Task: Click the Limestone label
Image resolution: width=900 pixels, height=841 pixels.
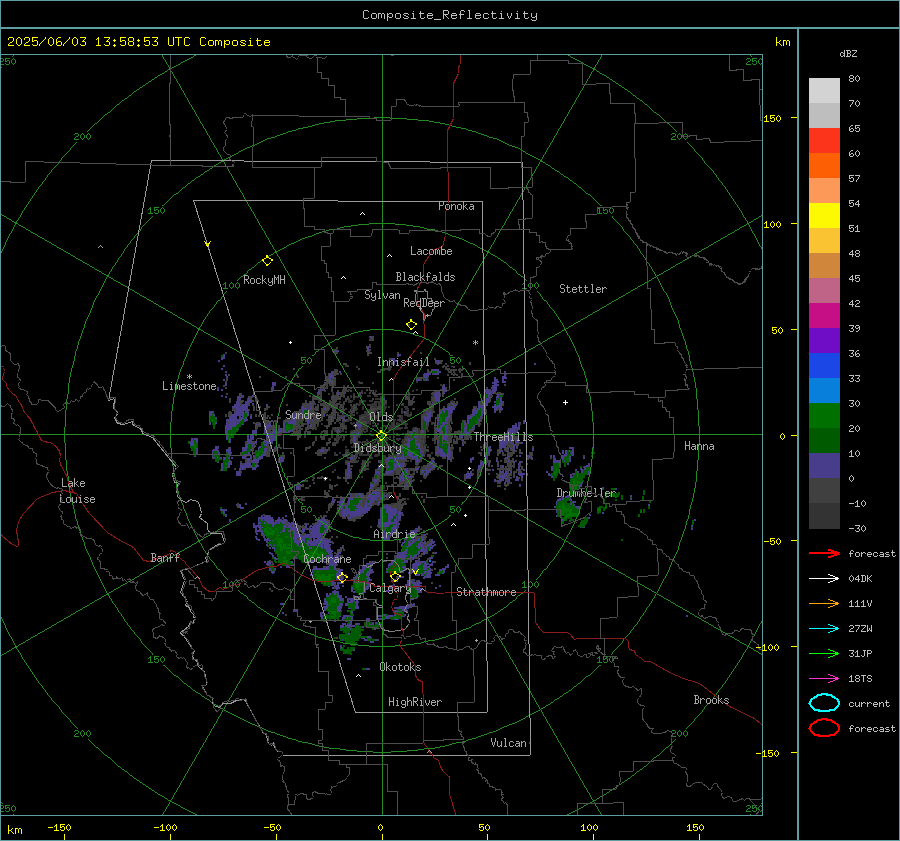Action: point(189,386)
